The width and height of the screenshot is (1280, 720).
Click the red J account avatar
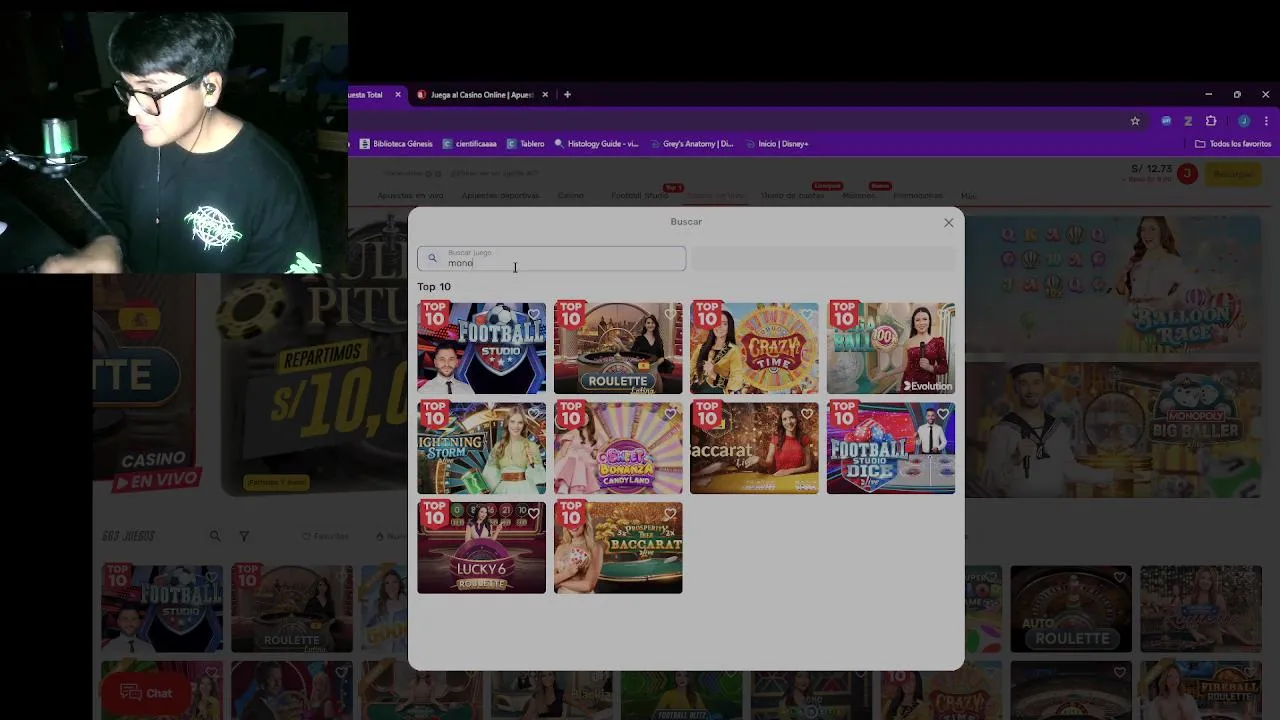pos(1187,174)
